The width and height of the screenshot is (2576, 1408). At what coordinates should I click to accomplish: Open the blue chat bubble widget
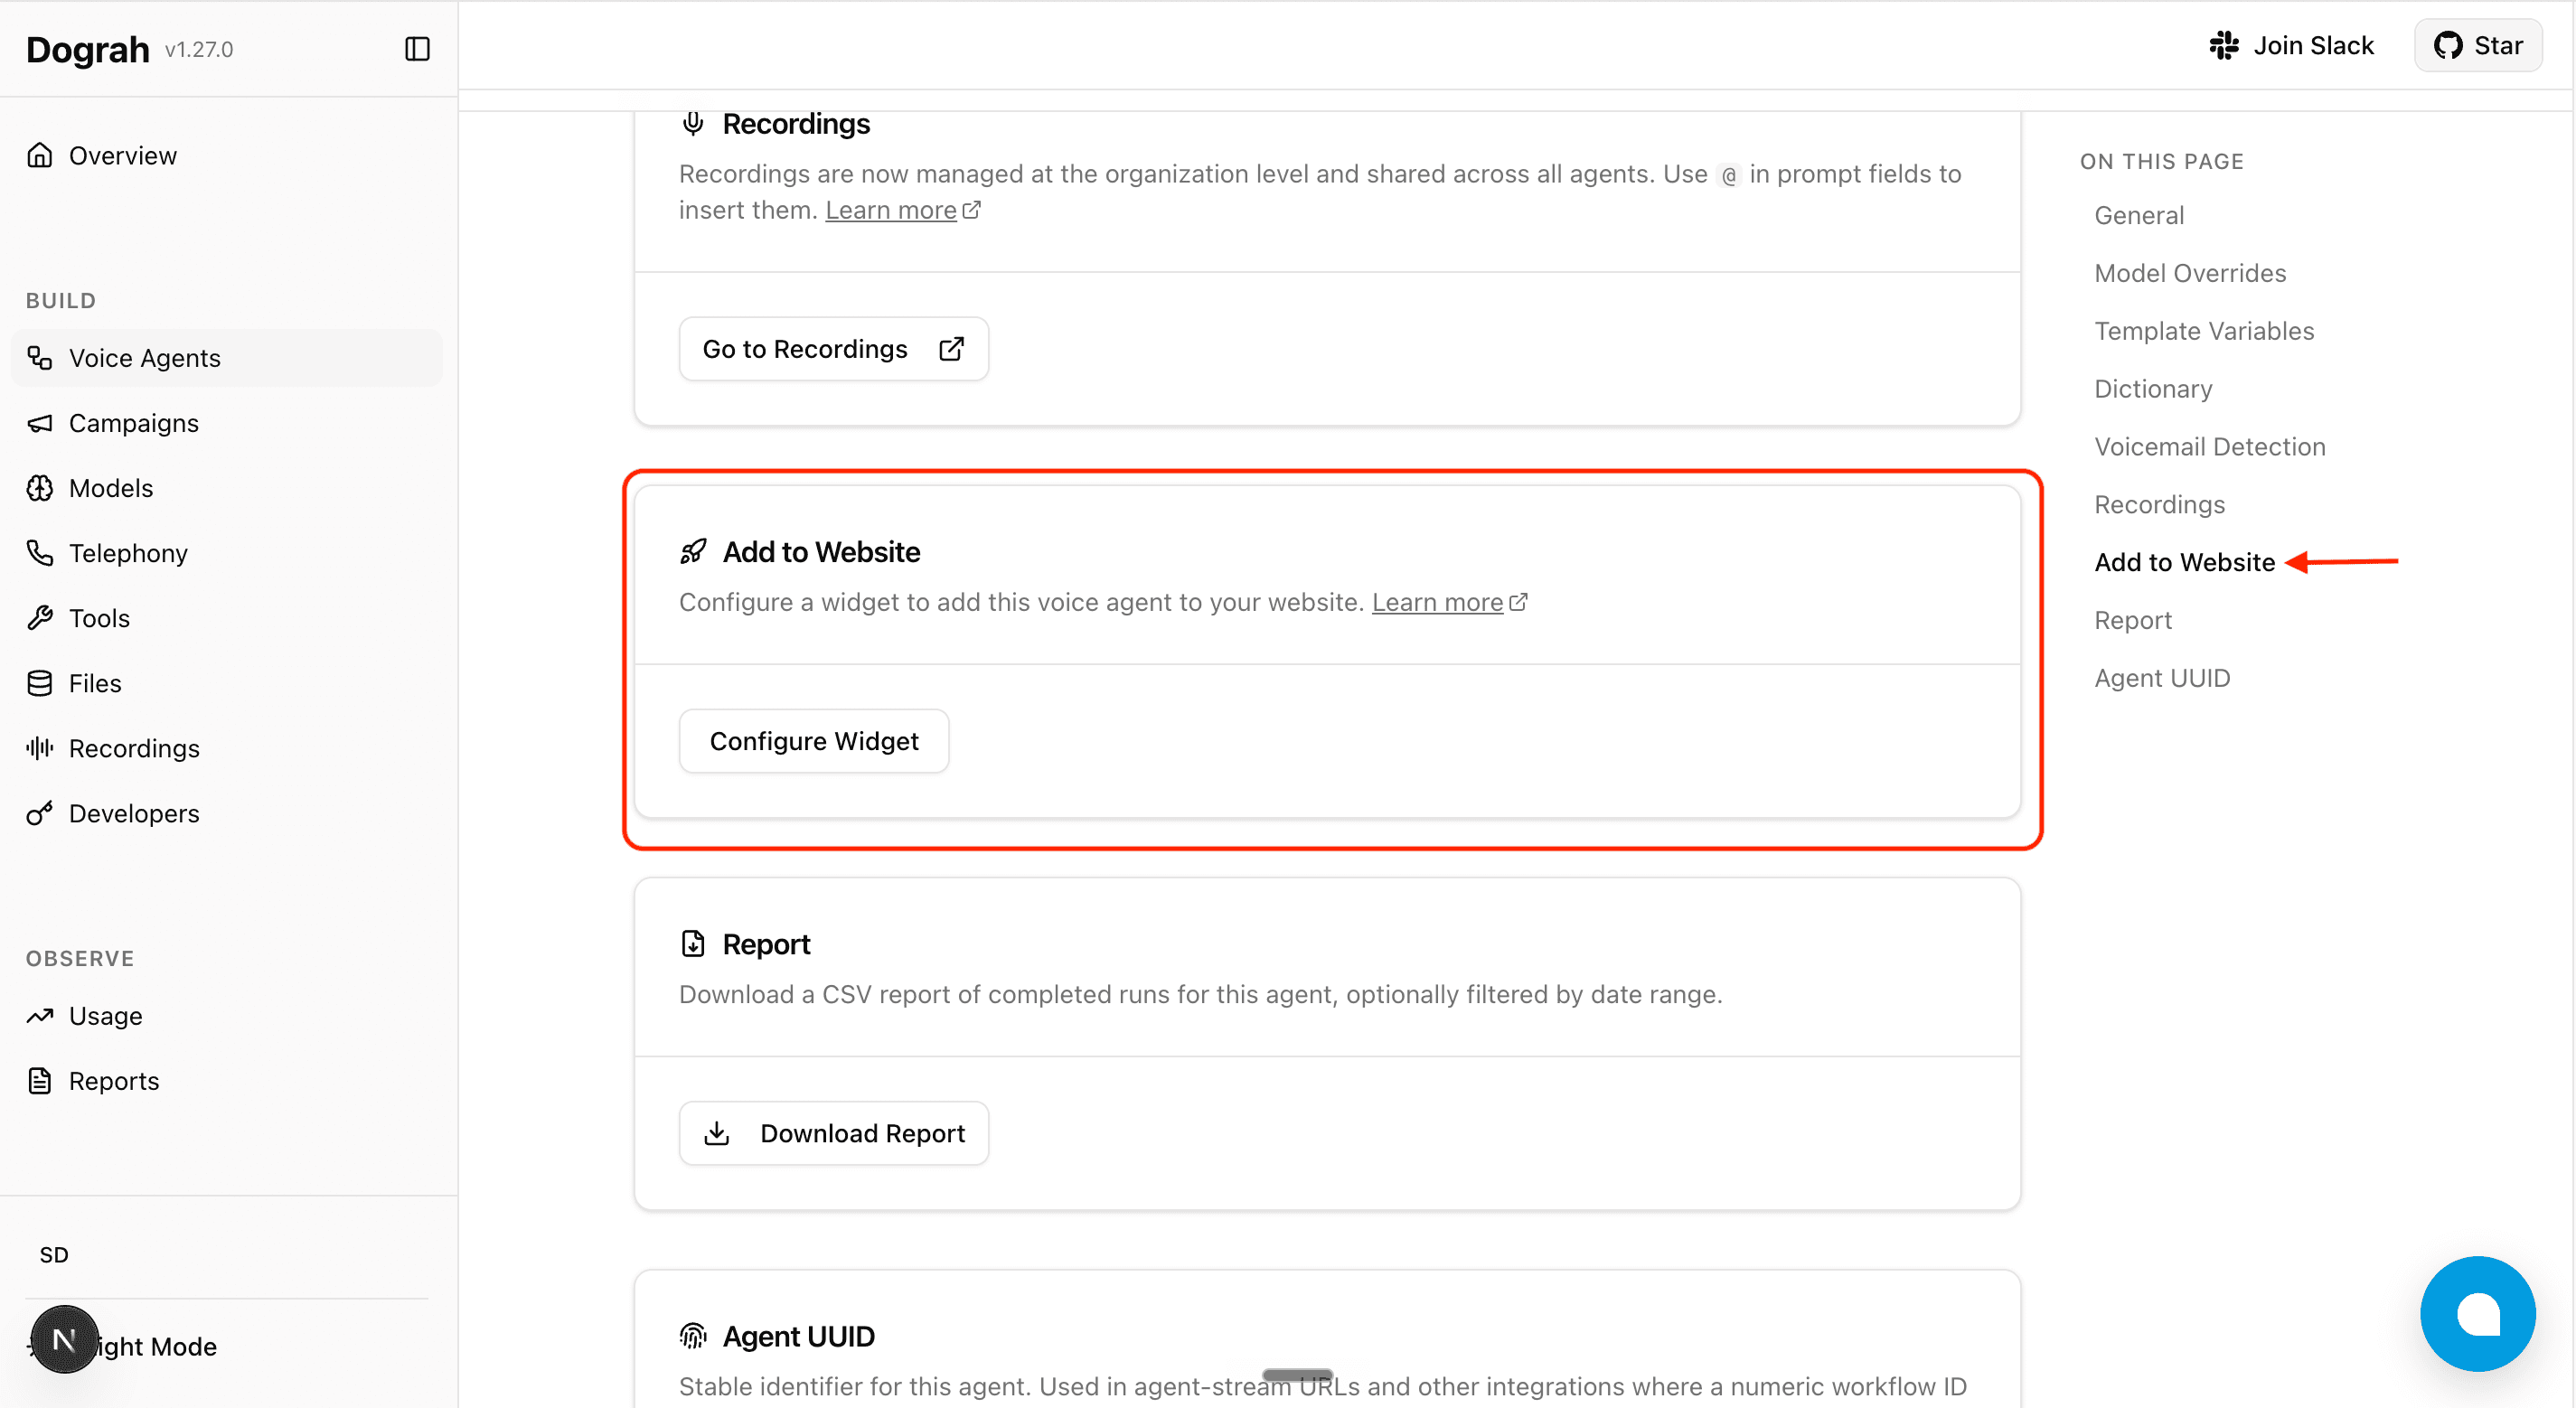2477,1313
